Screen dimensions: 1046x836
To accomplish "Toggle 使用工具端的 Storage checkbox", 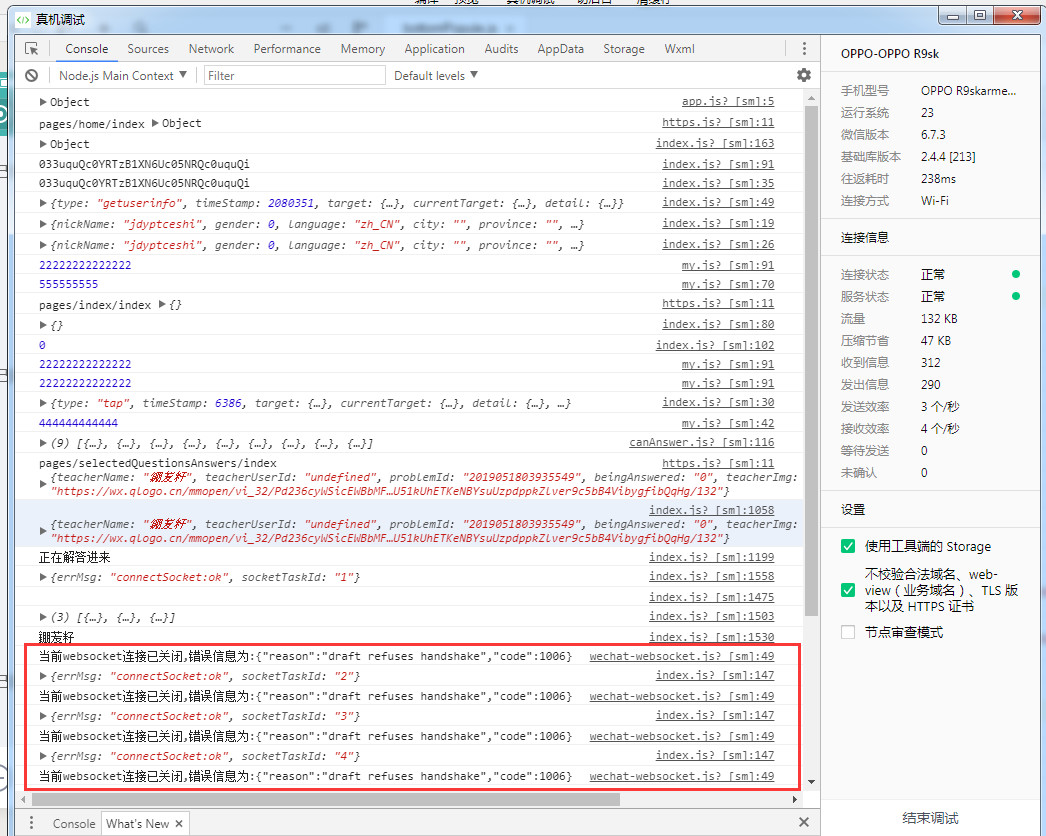I will pos(848,546).
